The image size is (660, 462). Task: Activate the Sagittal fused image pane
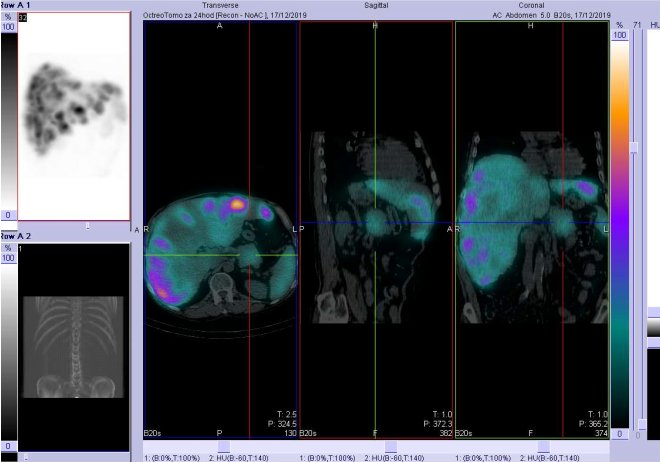coord(376,230)
